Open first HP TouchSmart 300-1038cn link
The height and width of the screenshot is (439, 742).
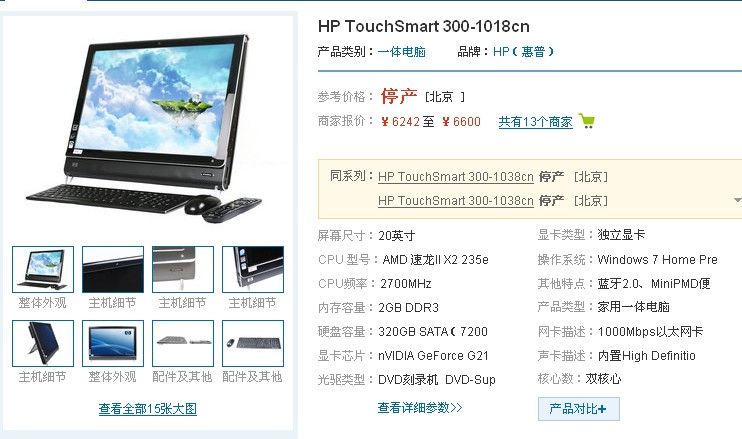[x=456, y=176]
